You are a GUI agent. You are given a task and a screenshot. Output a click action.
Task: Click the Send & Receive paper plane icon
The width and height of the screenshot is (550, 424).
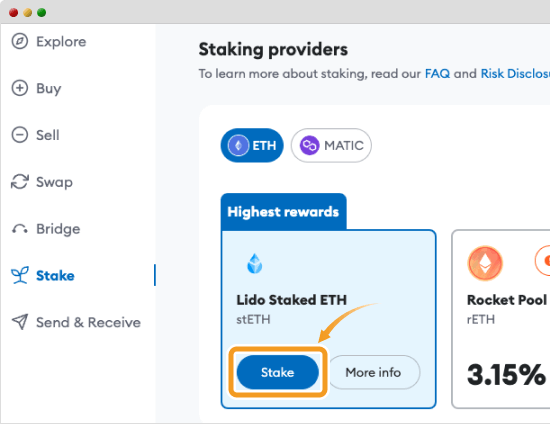tap(20, 322)
